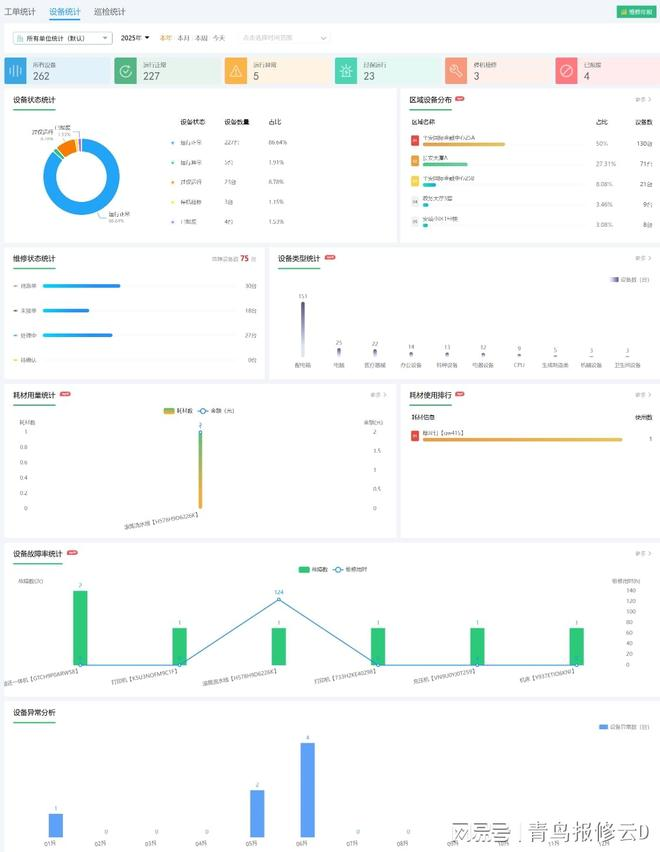
Task: Open the 2025年 year dropdown
Action: (x=135, y=38)
